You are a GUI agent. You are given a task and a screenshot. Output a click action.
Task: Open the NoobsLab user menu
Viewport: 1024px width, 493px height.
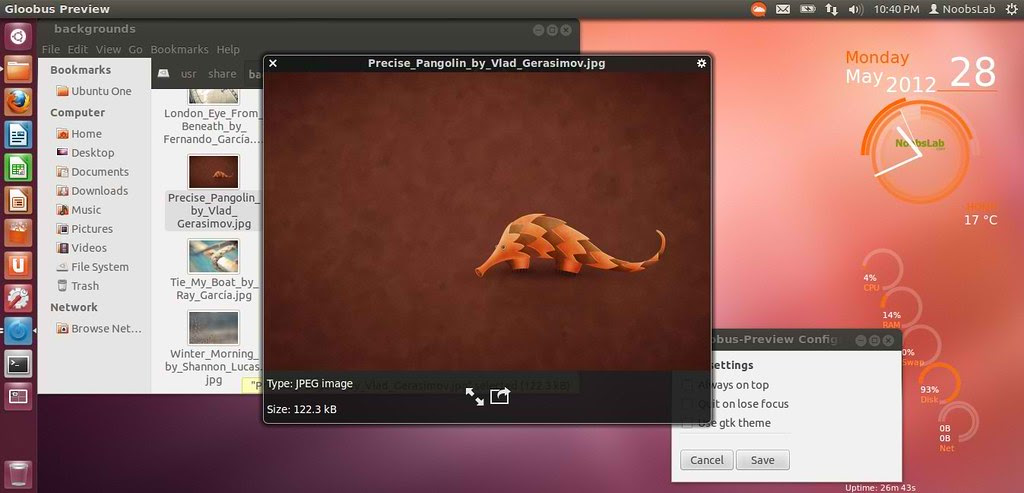tap(962, 9)
